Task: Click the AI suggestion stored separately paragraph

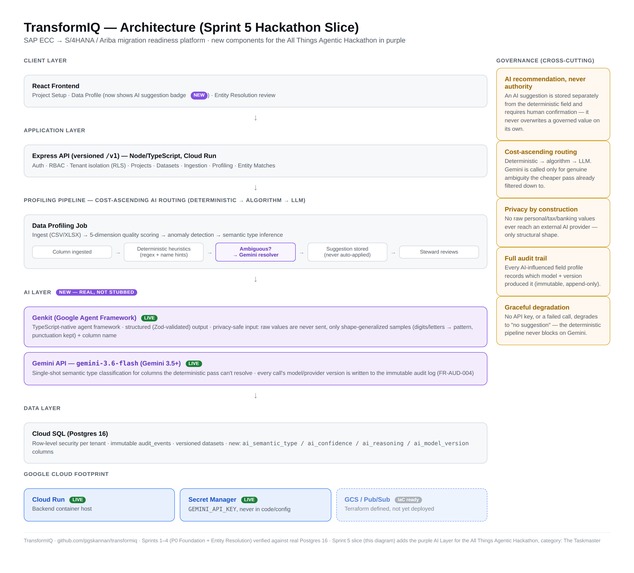Action: pos(552,112)
